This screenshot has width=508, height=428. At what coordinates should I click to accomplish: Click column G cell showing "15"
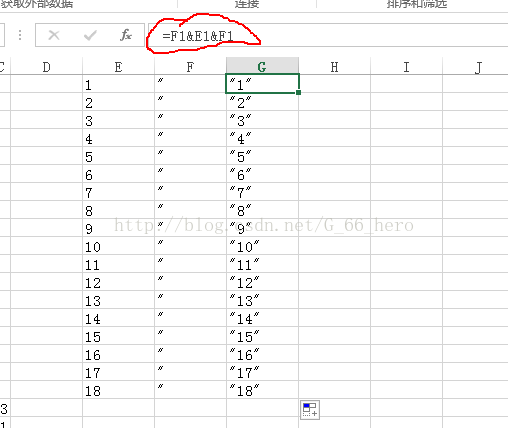point(262,336)
